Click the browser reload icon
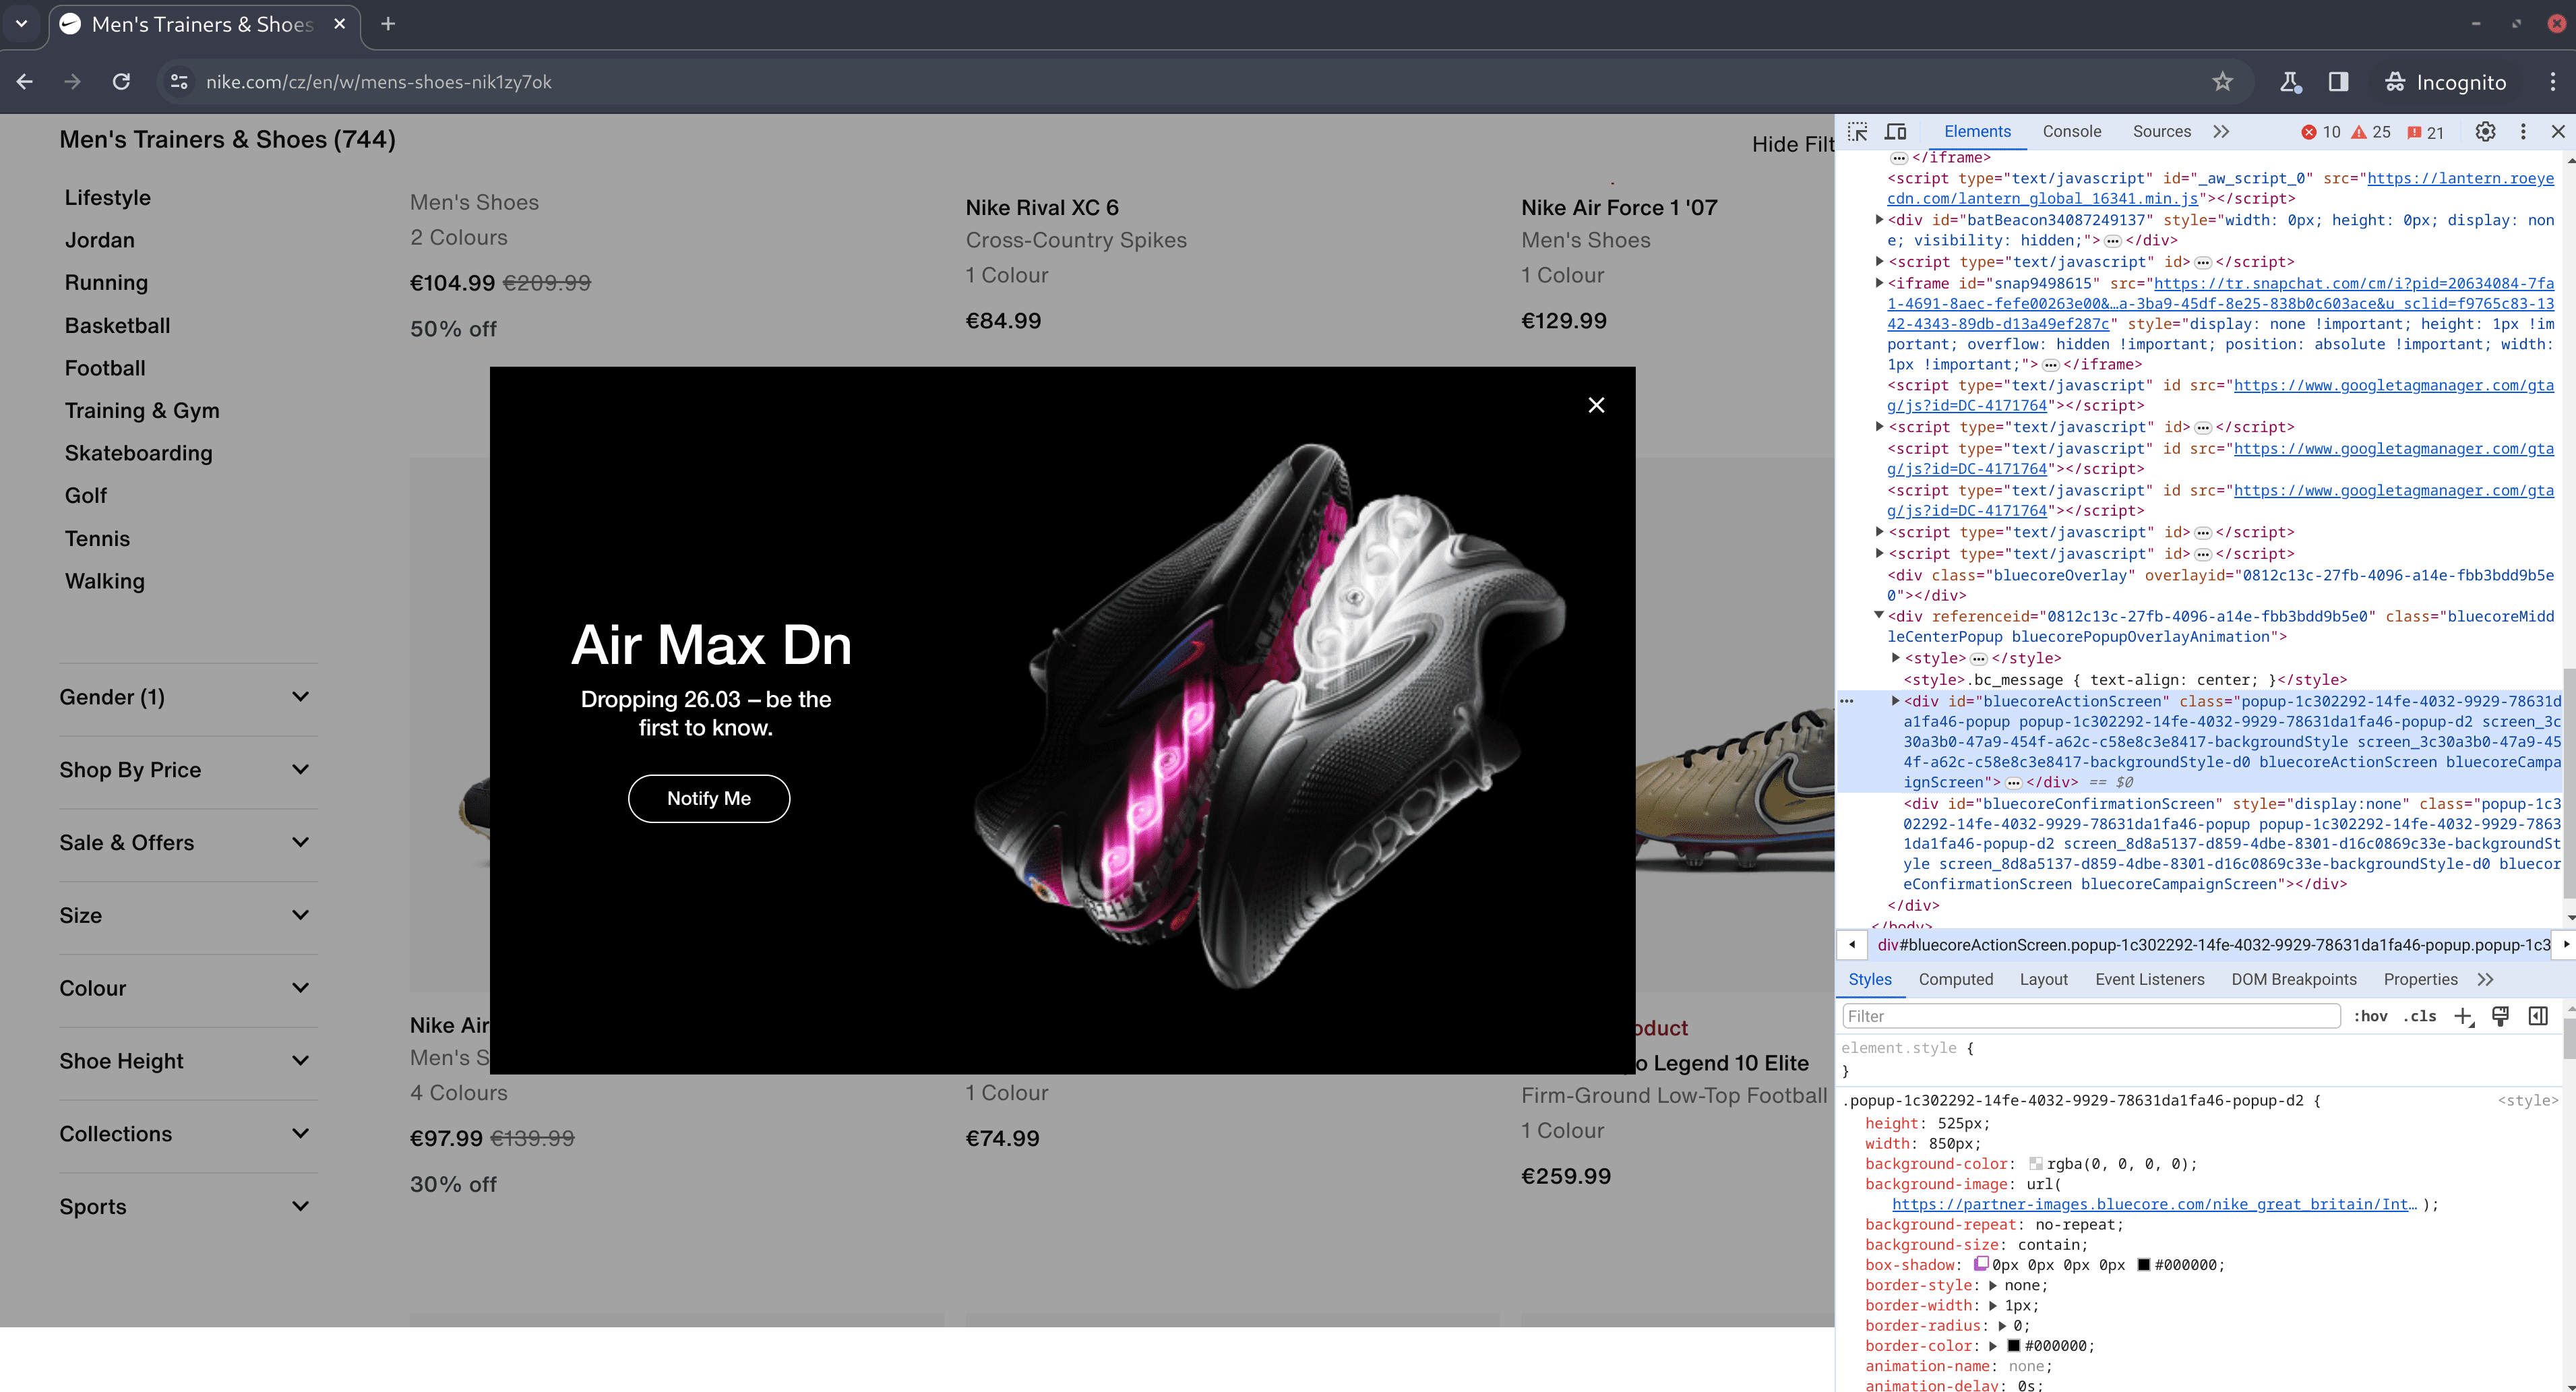 point(121,82)
